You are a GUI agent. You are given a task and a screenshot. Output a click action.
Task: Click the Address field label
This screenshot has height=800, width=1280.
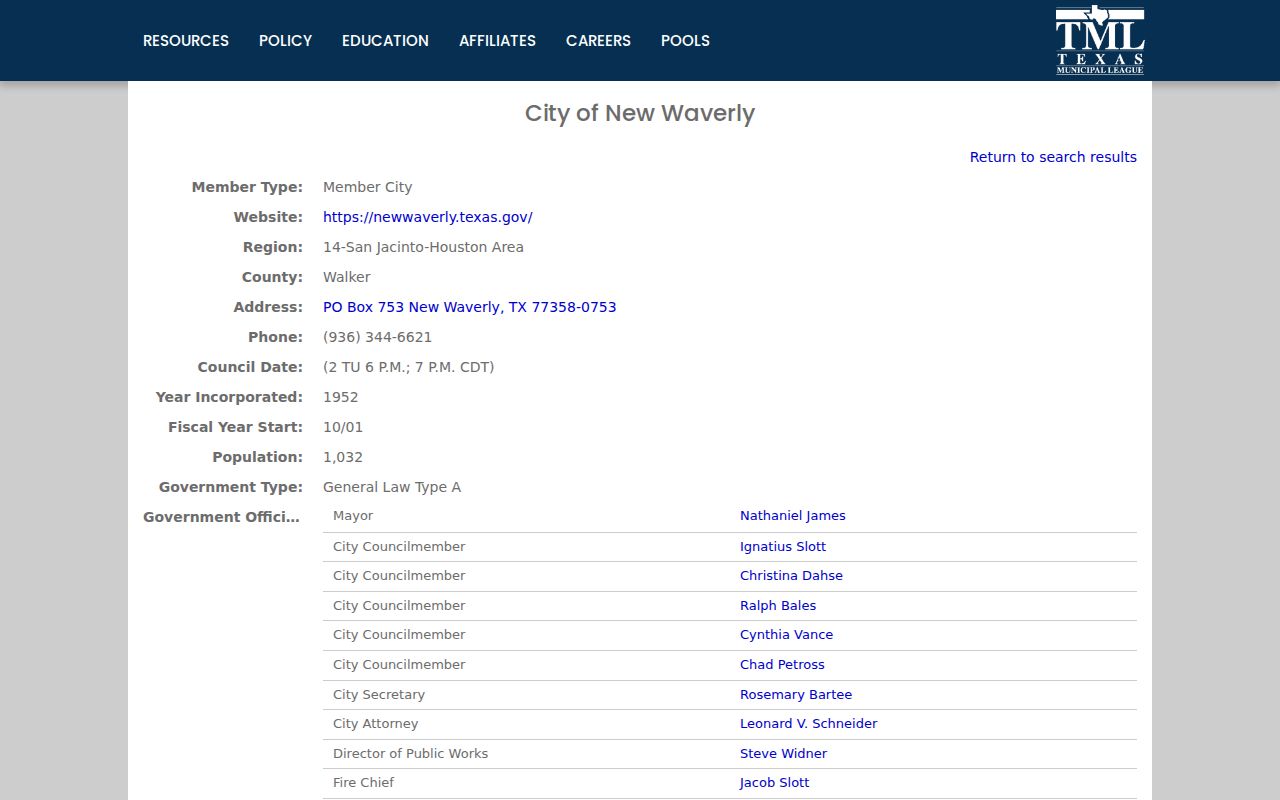click(x=268, y=307)
